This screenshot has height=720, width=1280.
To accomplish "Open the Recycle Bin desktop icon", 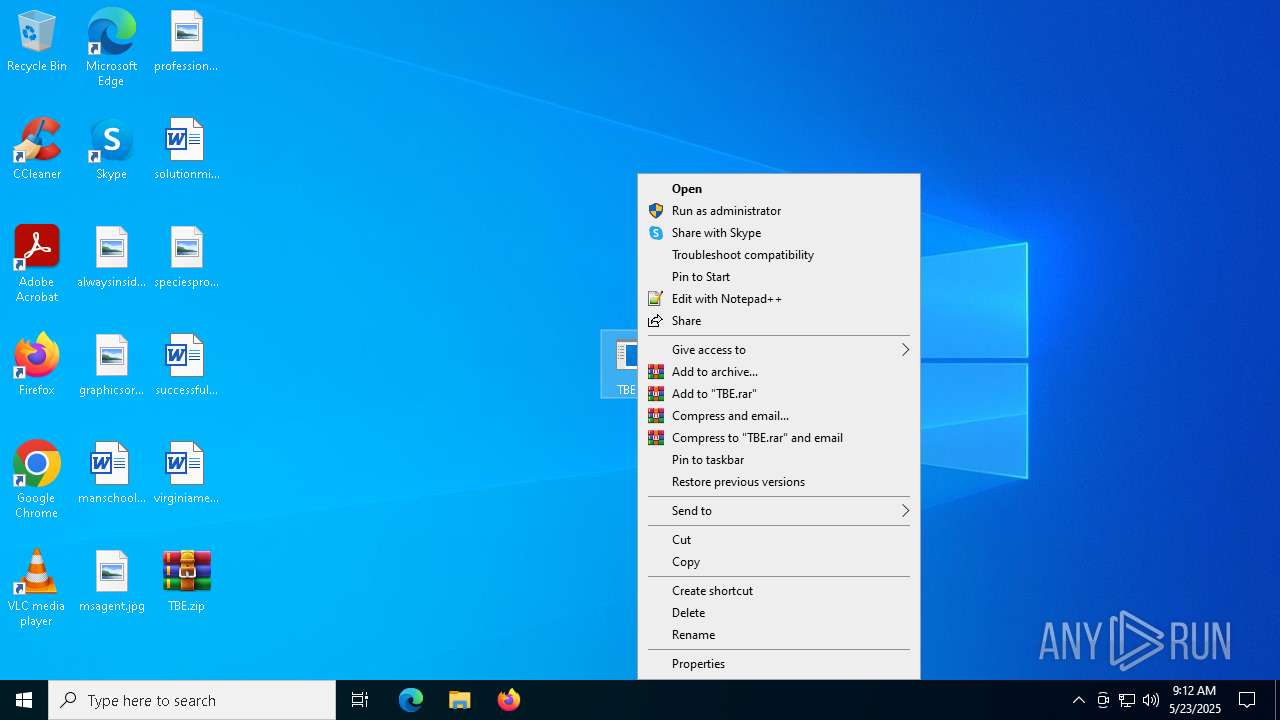I will [37, 42].
